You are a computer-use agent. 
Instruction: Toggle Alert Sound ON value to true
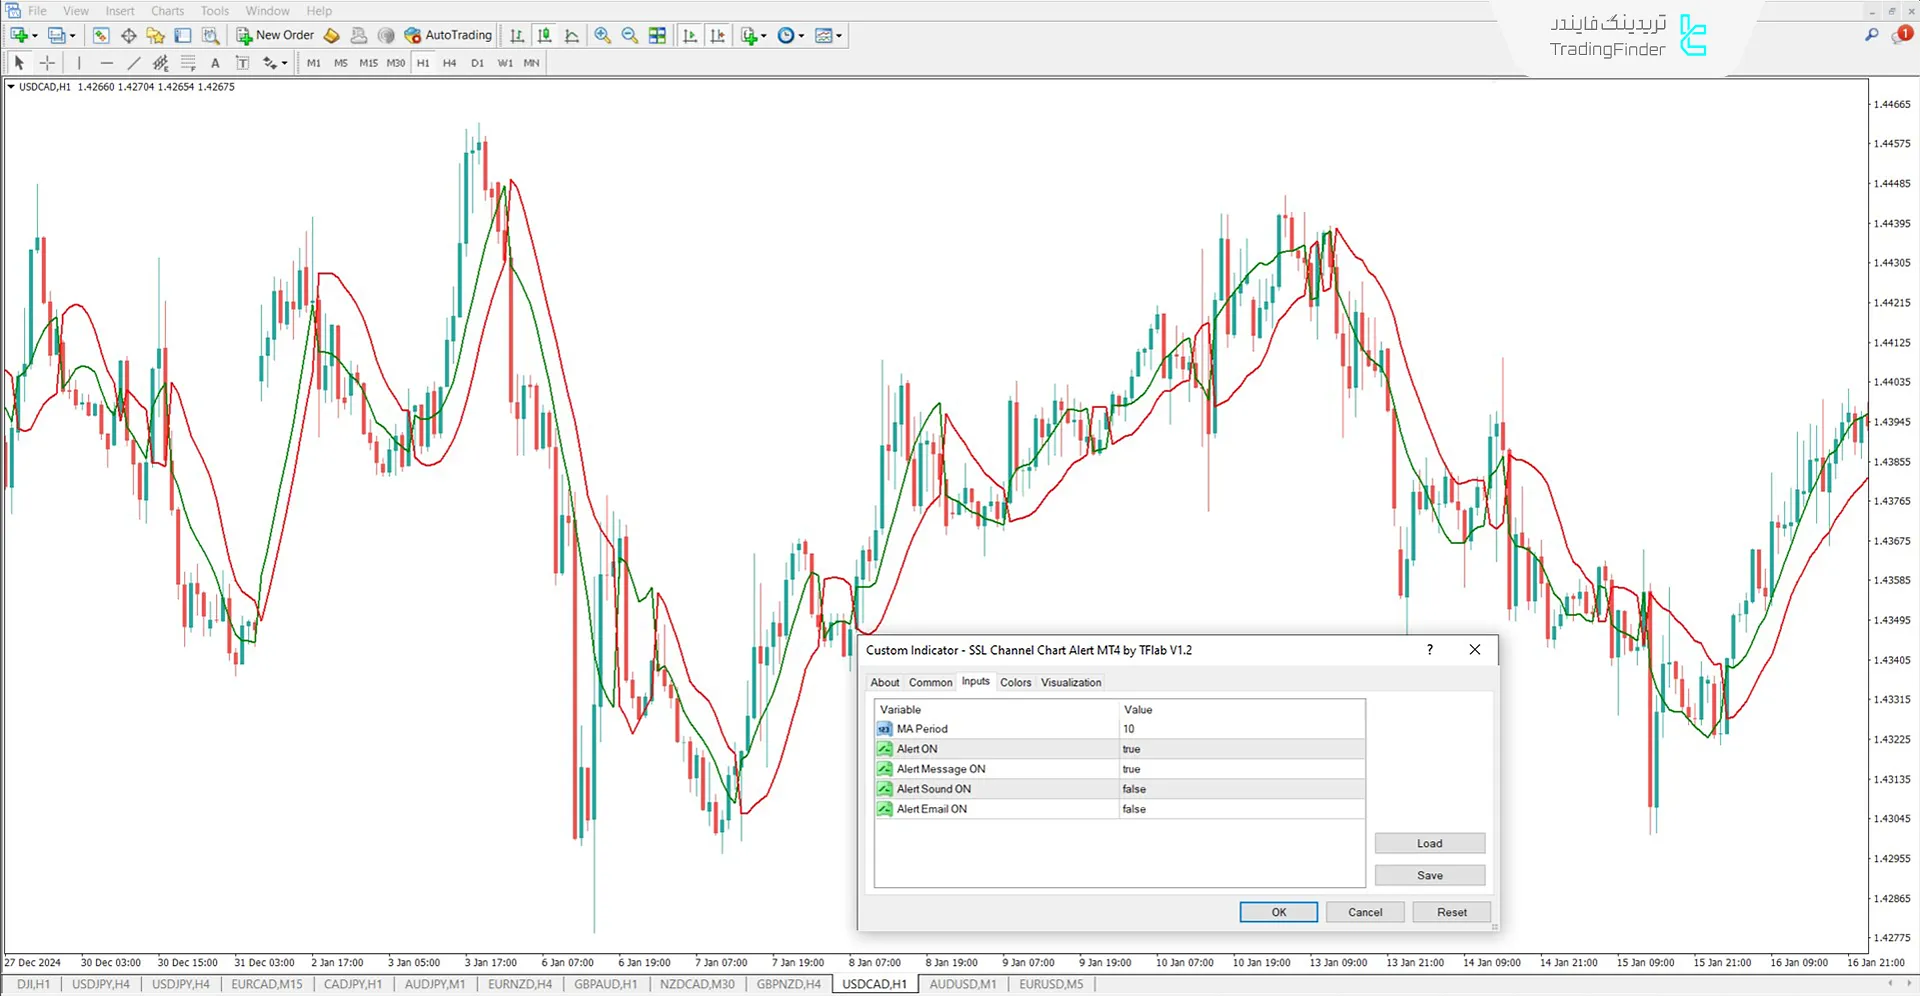point(1240,788)
